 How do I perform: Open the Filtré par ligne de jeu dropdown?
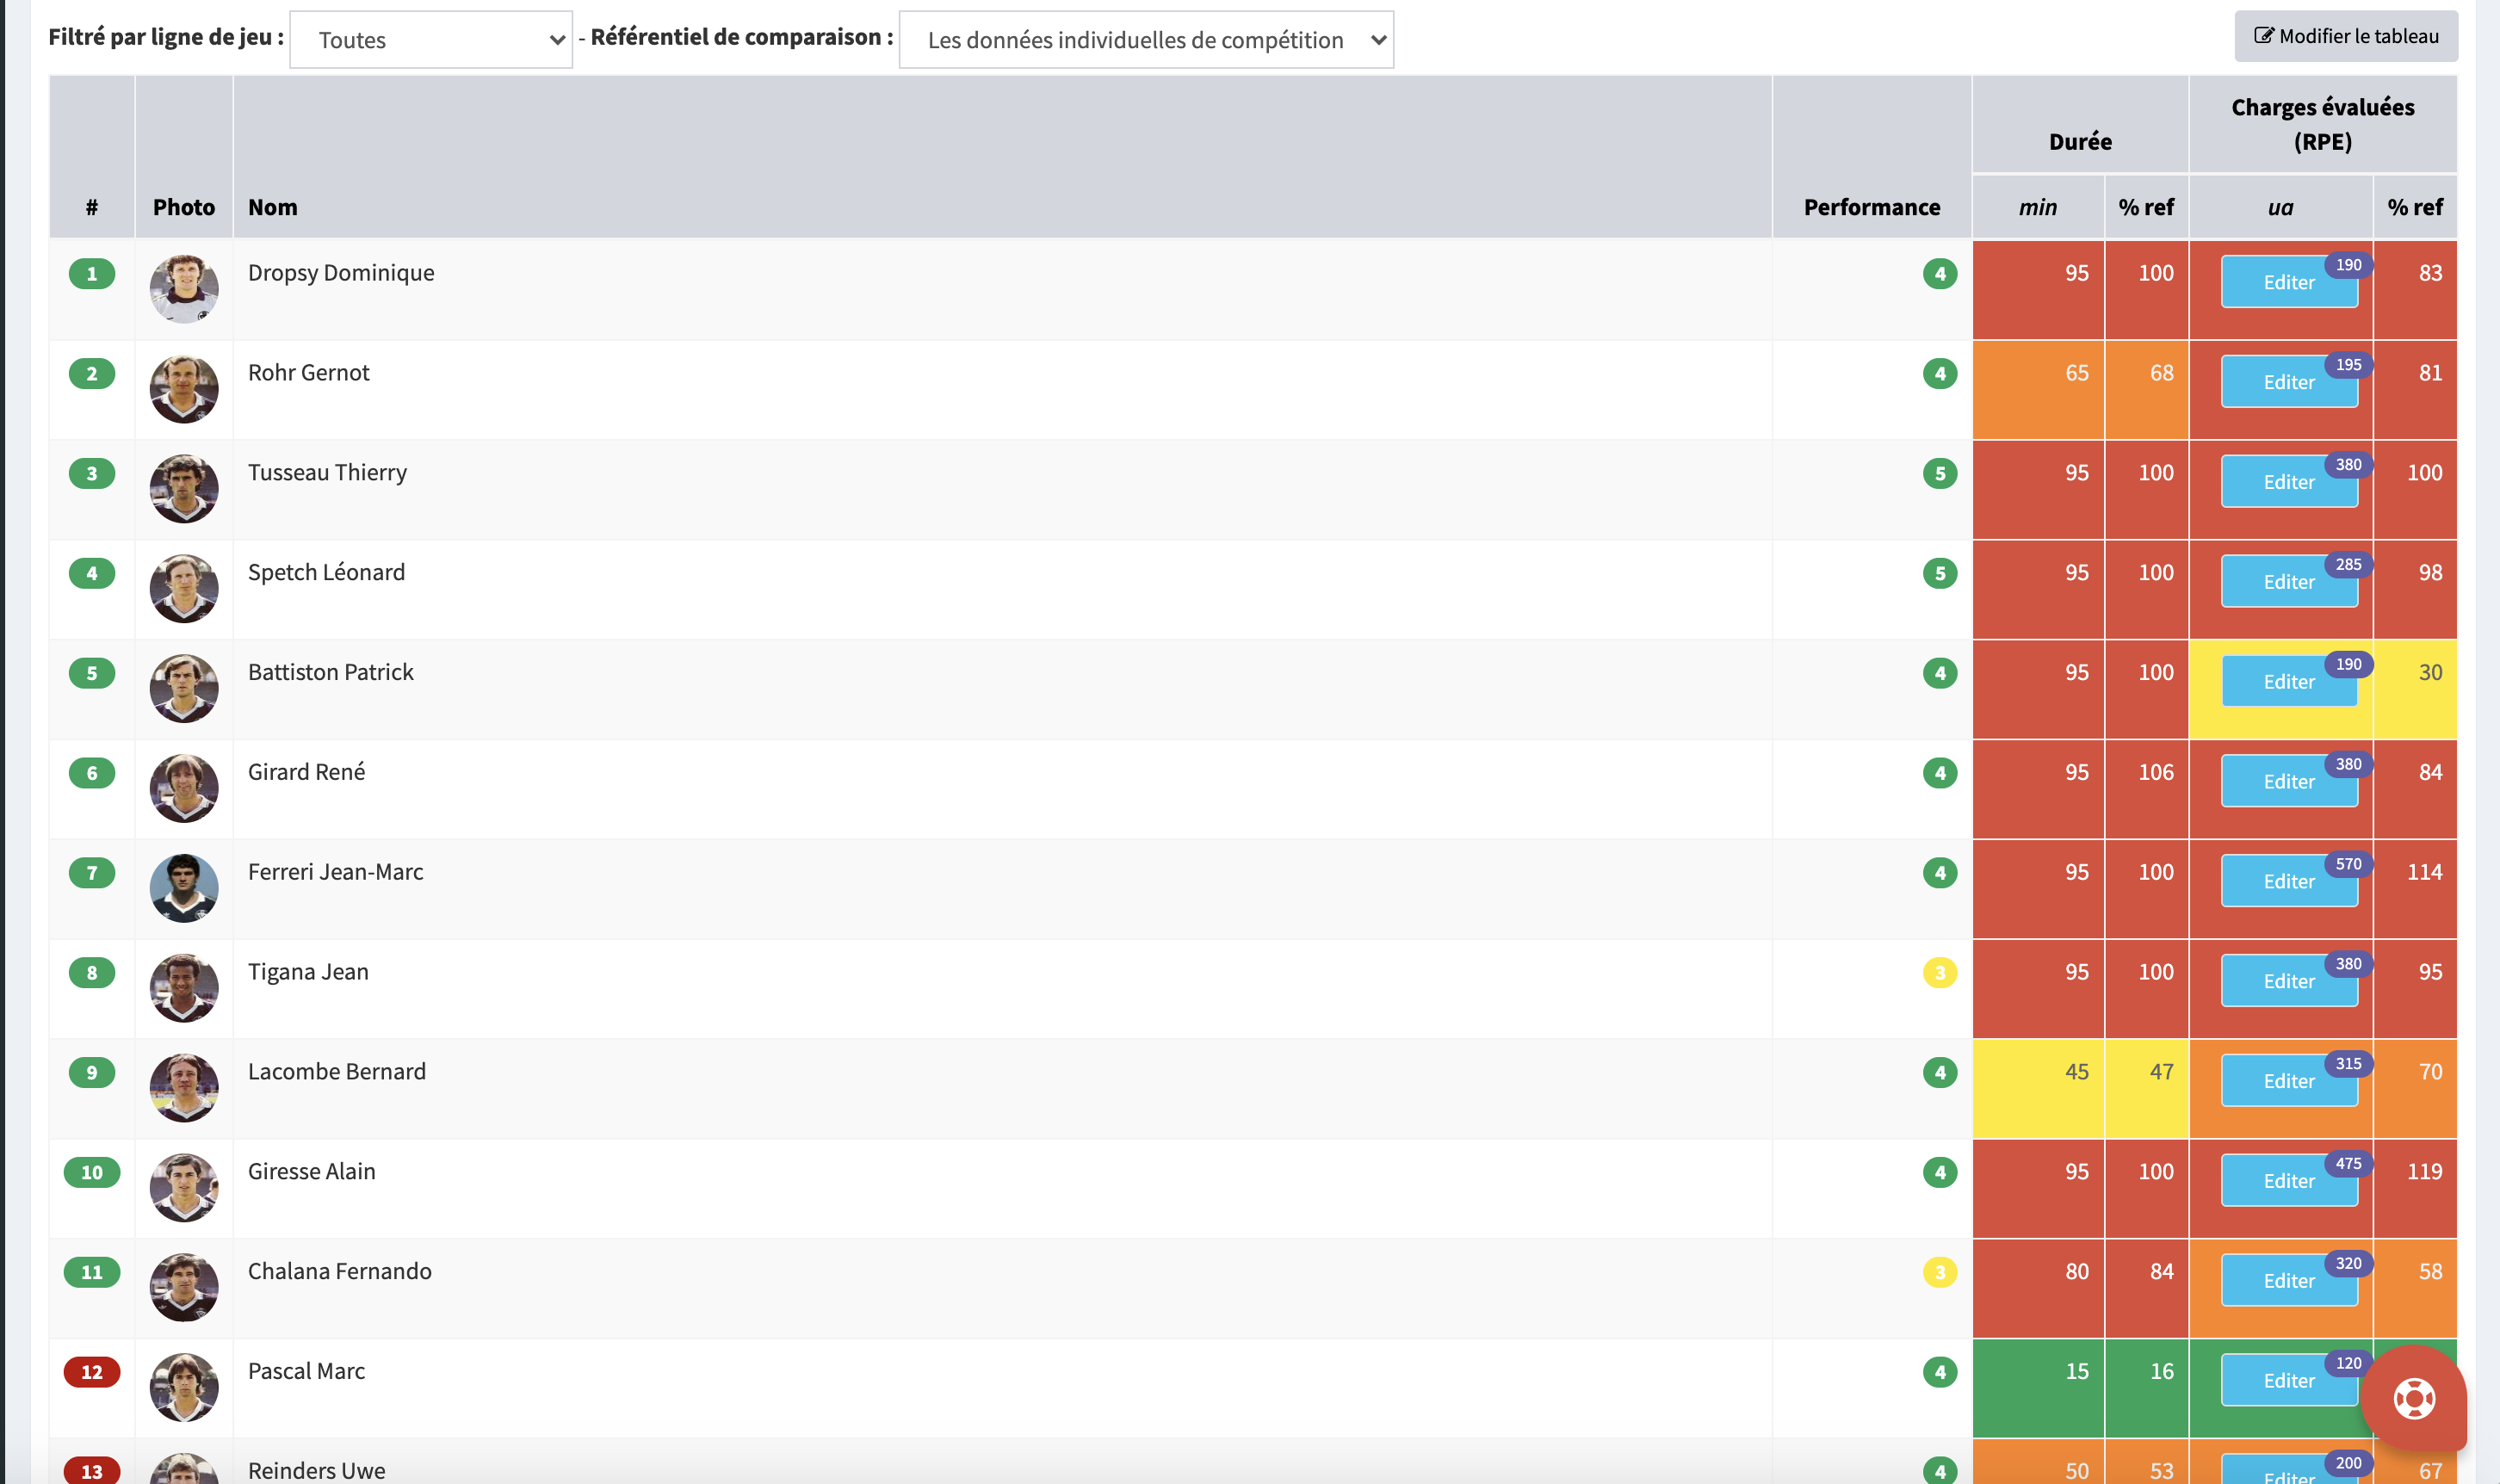(x=431, y=40)
